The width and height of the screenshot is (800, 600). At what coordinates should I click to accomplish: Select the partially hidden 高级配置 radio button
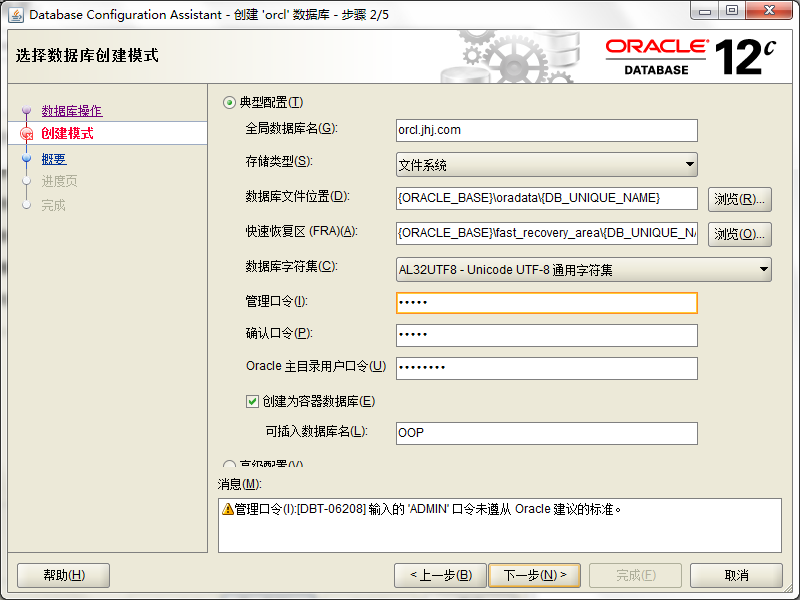[x=229, y=464]
